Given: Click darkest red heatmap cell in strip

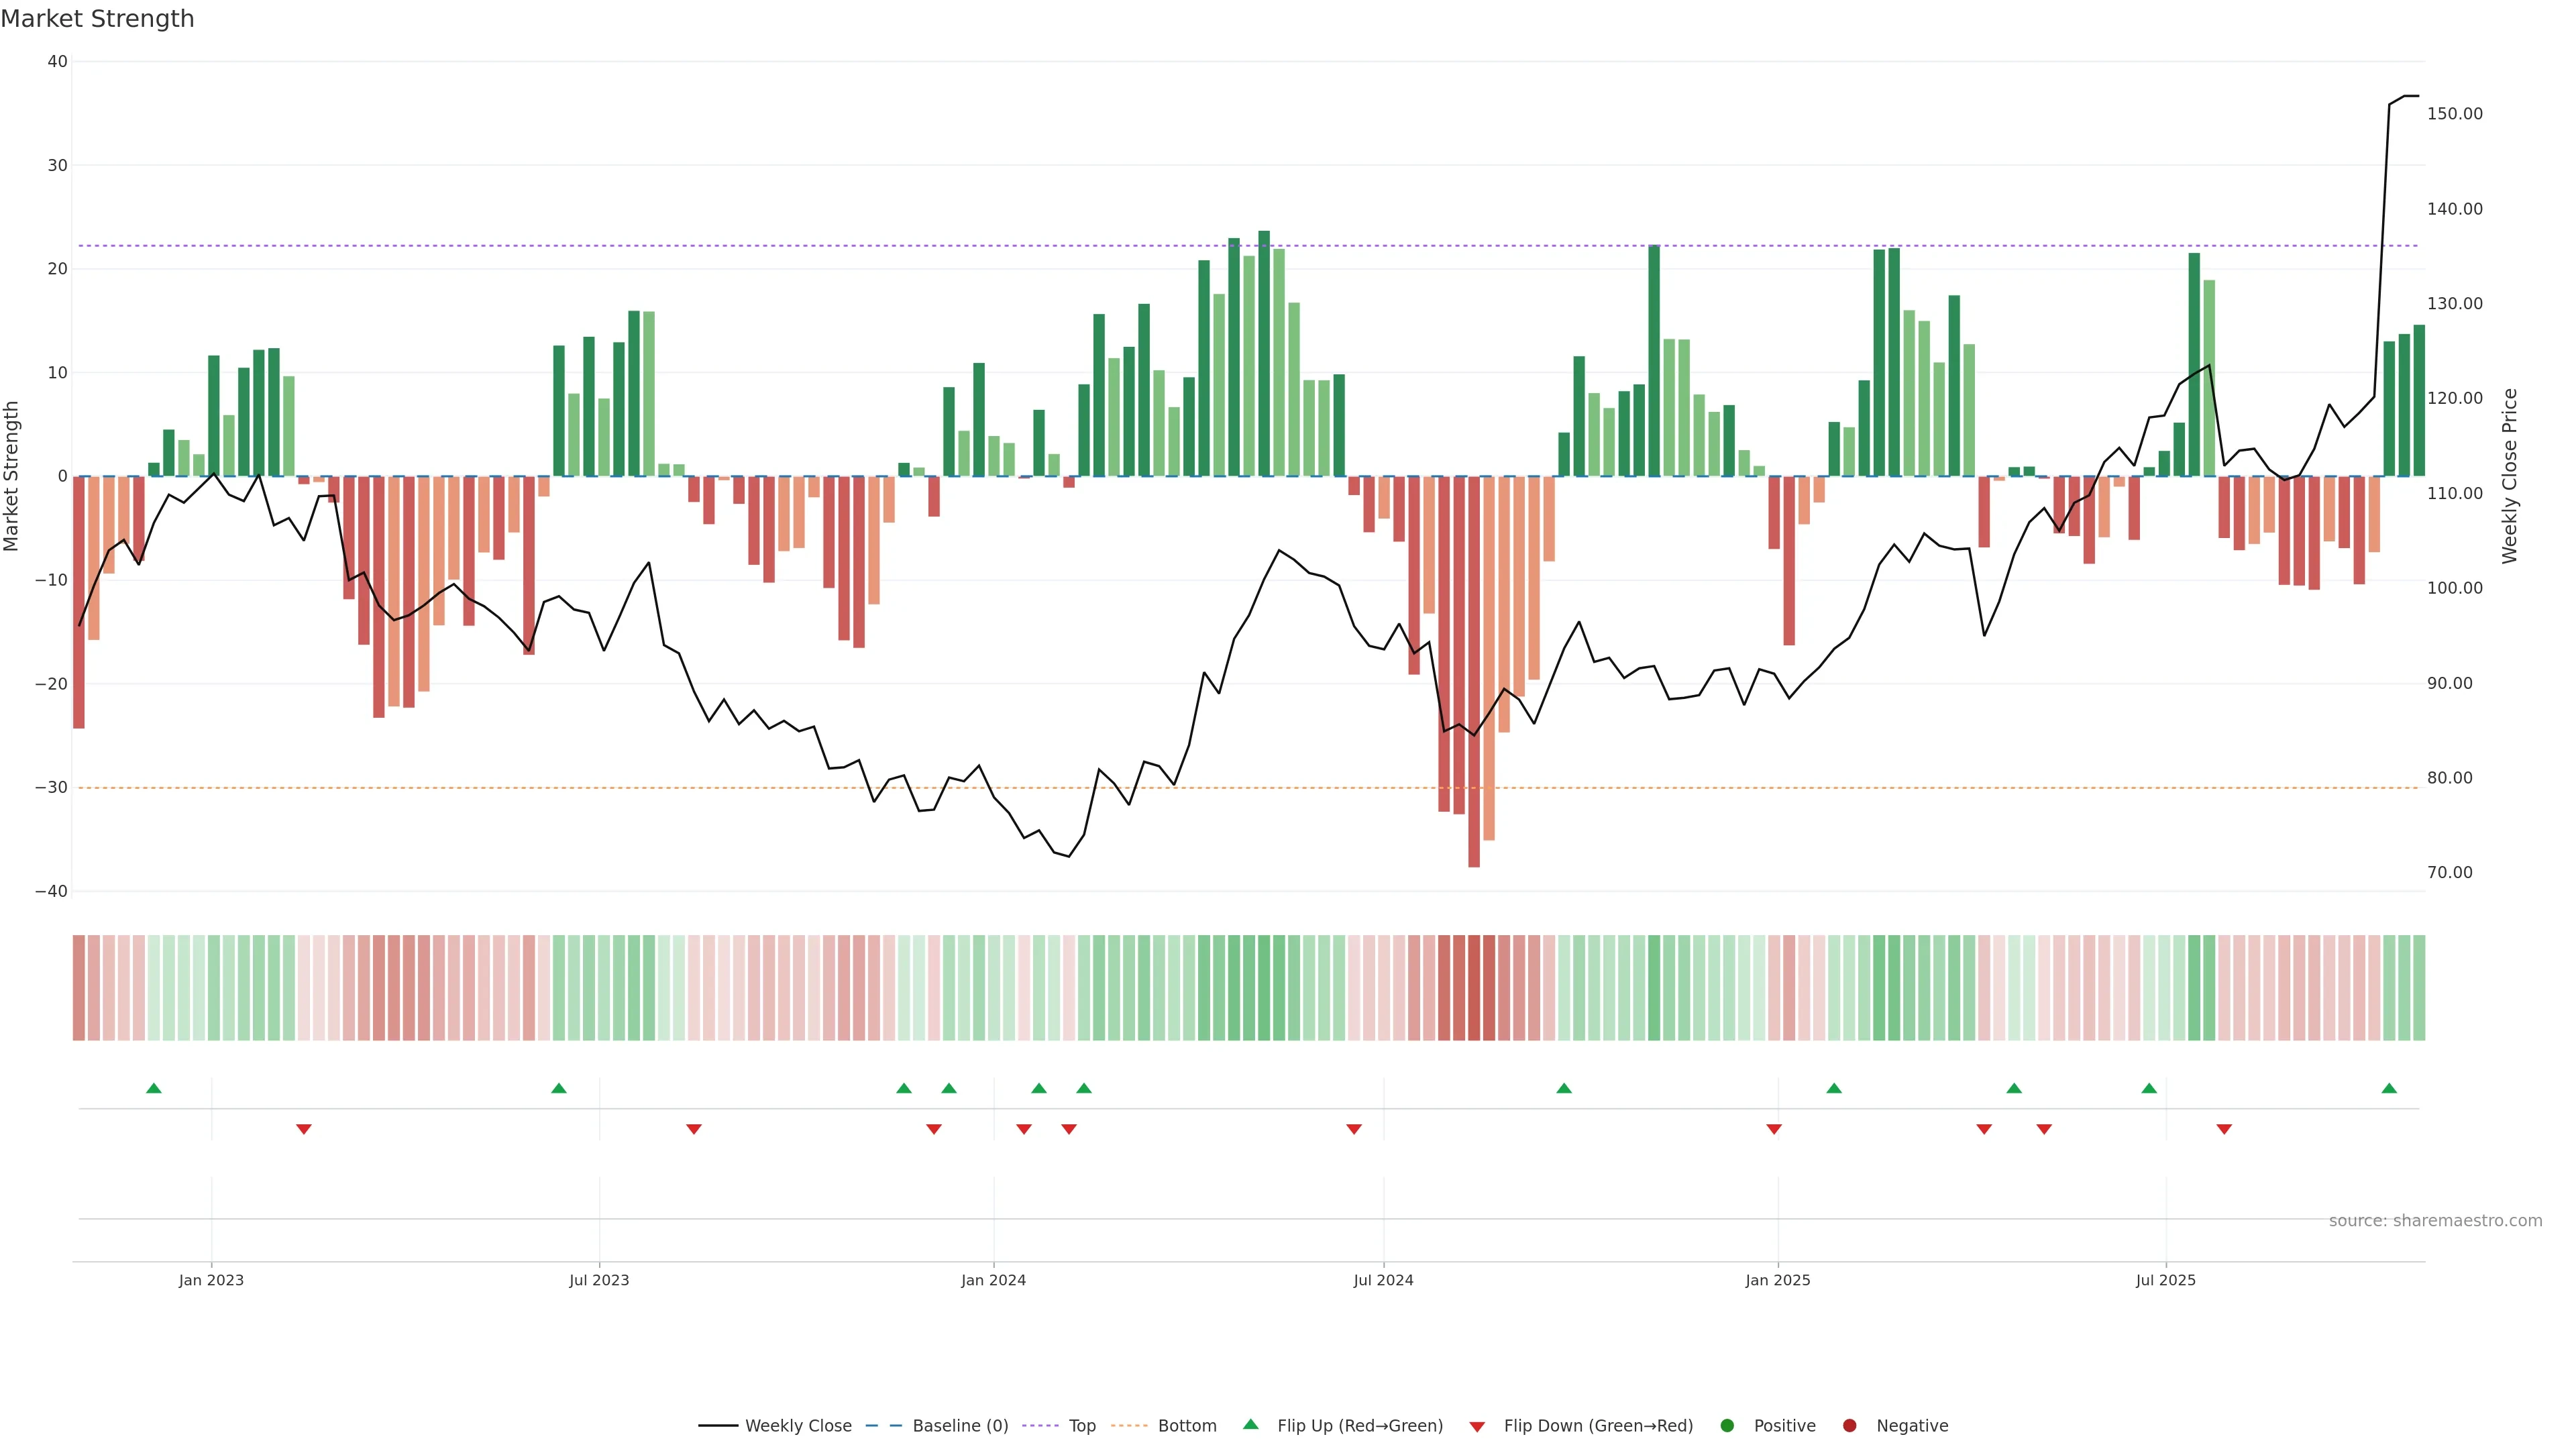Looking at the screenshot, I should [x=1474, y=988].
